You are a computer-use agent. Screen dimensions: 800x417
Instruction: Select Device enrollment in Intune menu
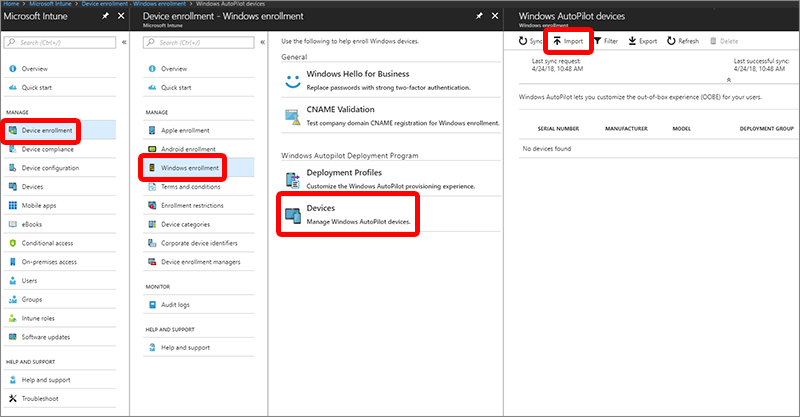tap(47, 130)
